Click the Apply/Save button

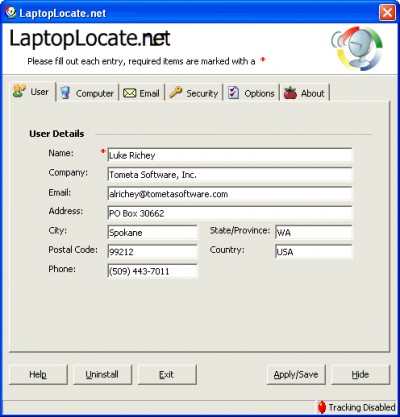296,374
